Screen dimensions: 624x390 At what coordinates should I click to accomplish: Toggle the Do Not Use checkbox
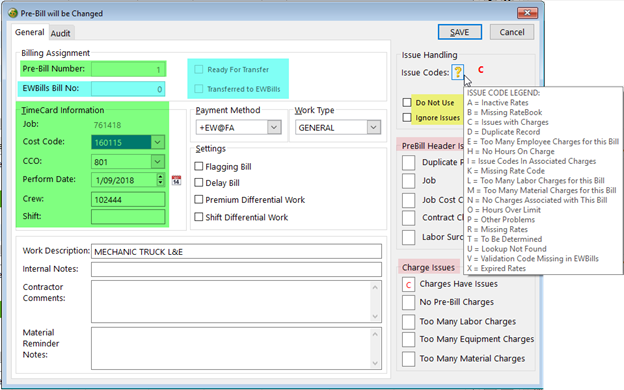[x=407, y=103]
